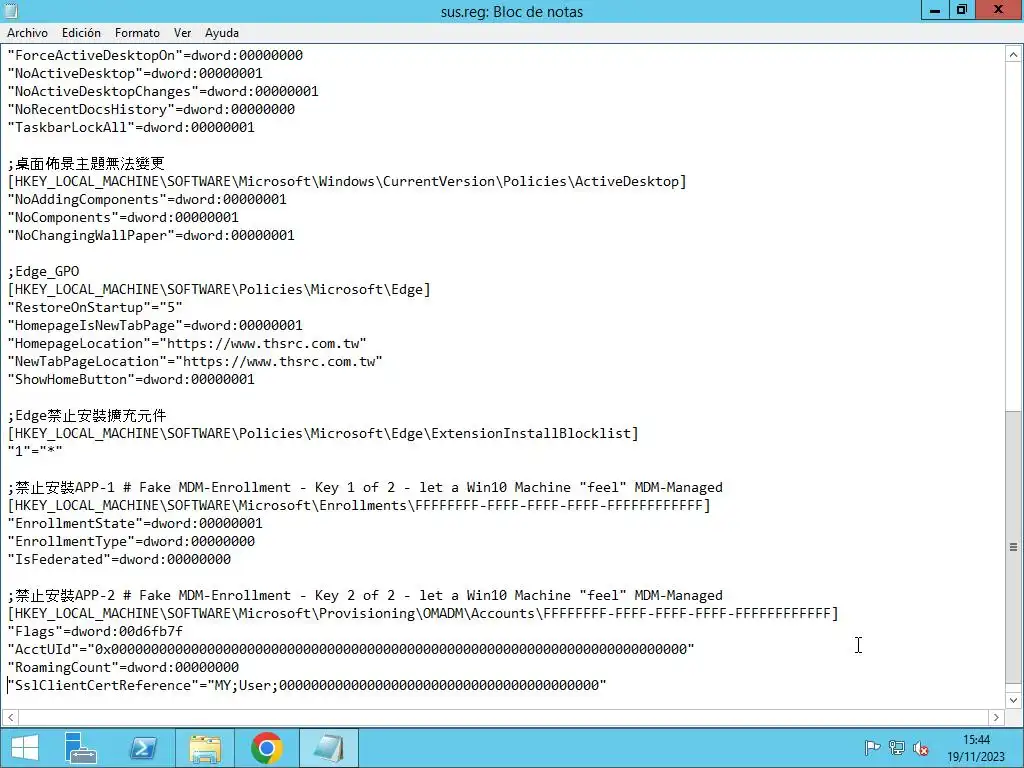Click the "AcctUId" line
The width and height of the screenshot is (1024, 768).
click(351, 650)
